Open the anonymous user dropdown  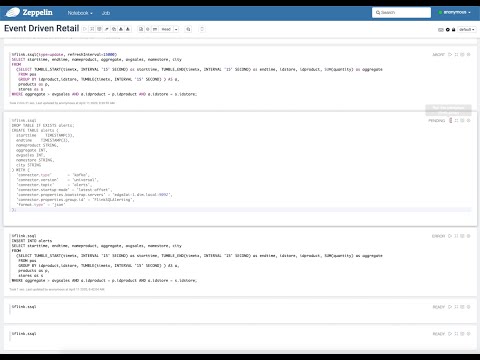[x=454, y=12]
